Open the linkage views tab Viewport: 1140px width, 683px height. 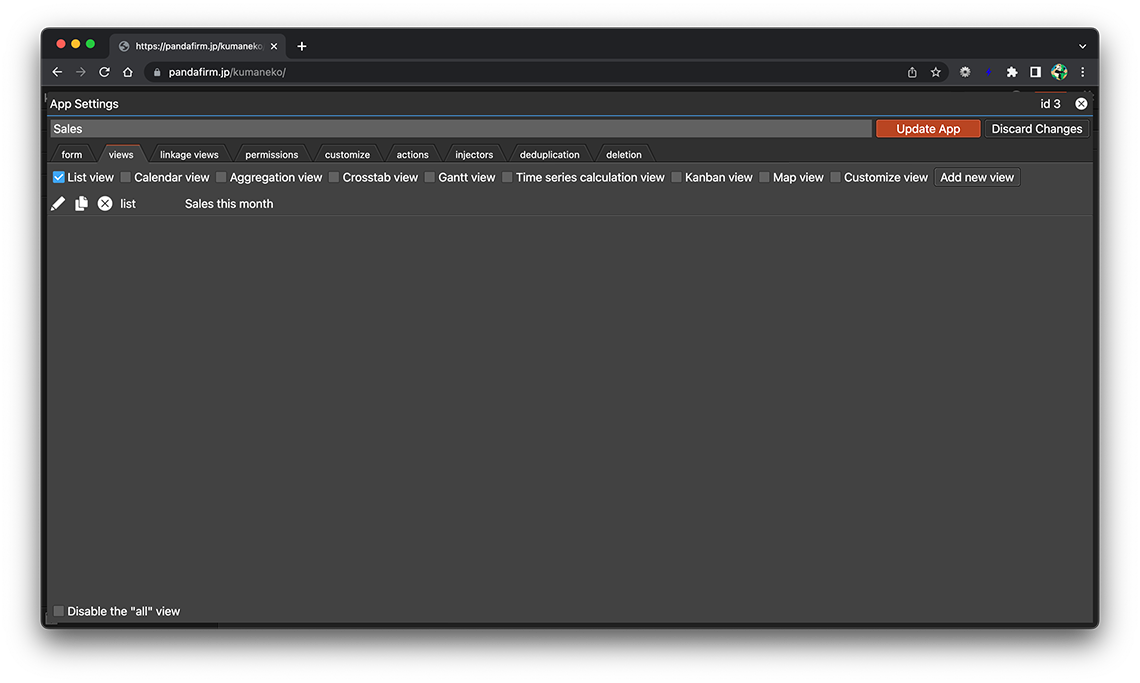point(189,155)
